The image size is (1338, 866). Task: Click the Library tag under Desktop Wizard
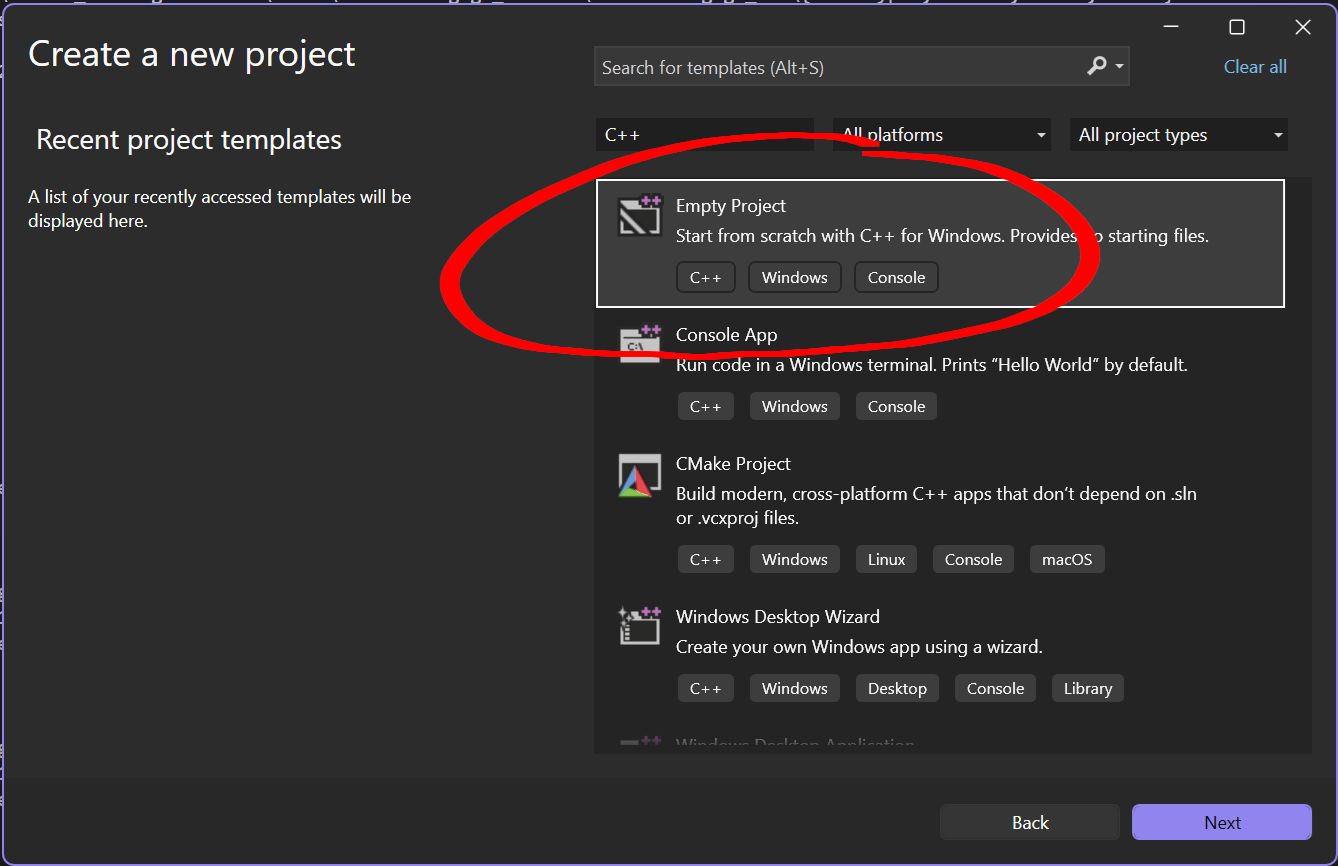point(1087,688)
